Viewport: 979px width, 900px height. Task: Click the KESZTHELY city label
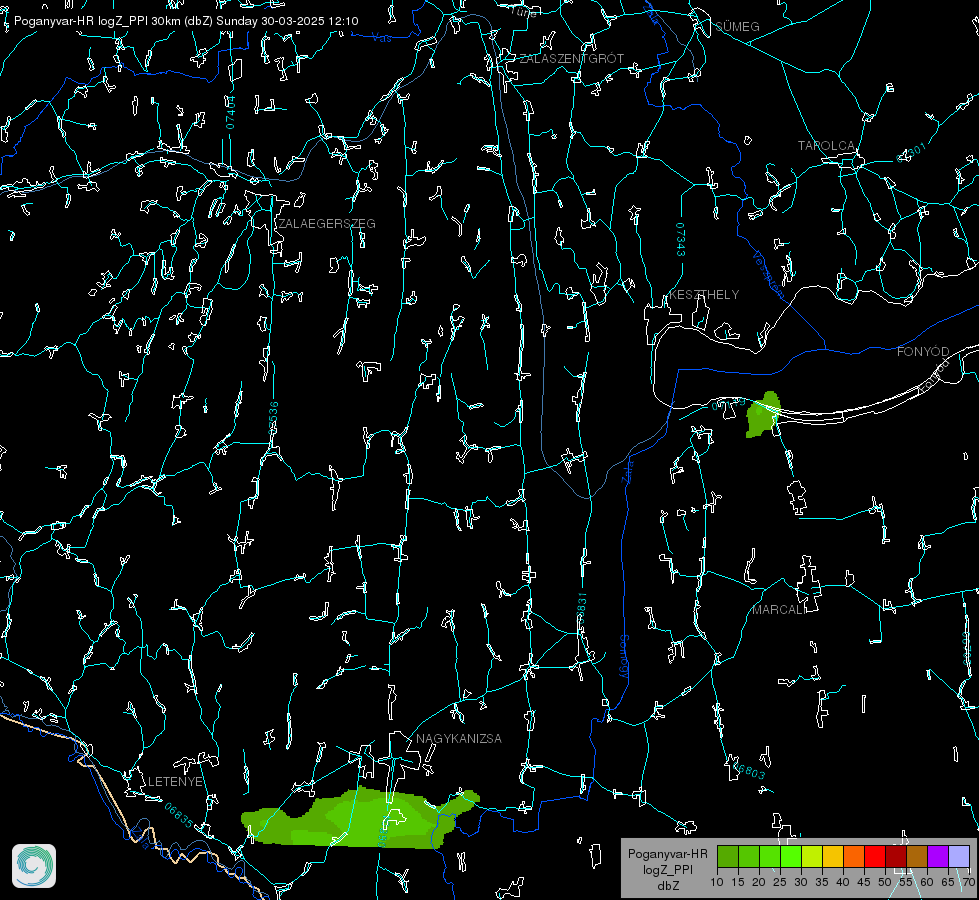point(704,294)
